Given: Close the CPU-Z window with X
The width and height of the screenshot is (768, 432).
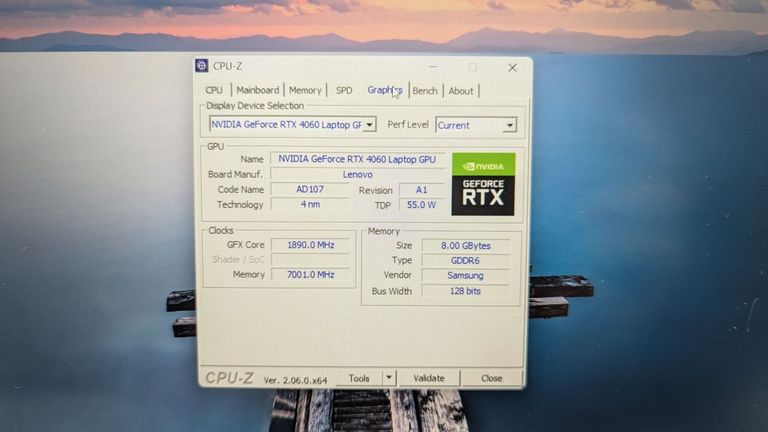Looking at the screenshot, I should click(512, 68).
